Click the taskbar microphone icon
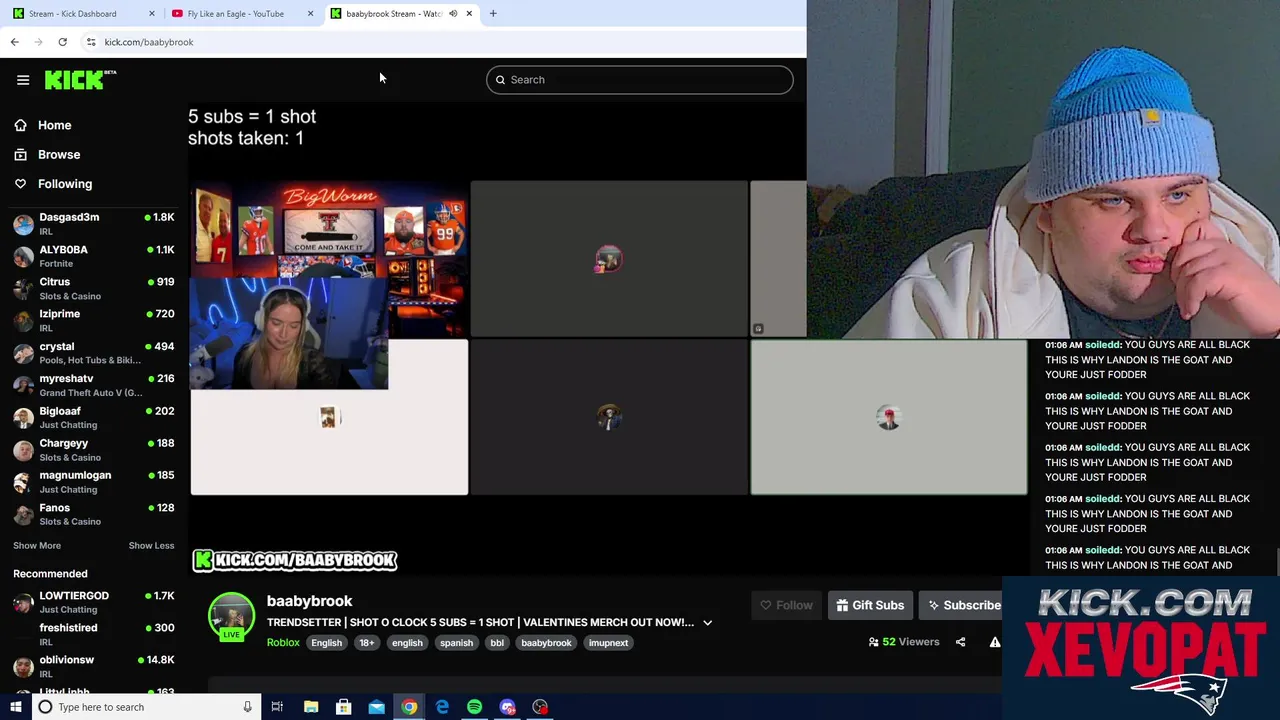This screenshot has width=1280, height=720. pyautogui.click(x=247, y=707)
